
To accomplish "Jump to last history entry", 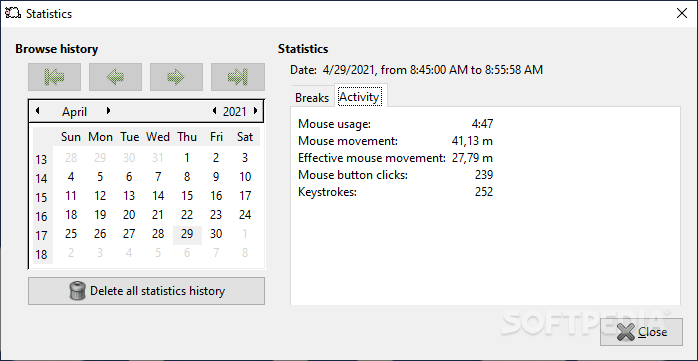I will click(238, 77).
